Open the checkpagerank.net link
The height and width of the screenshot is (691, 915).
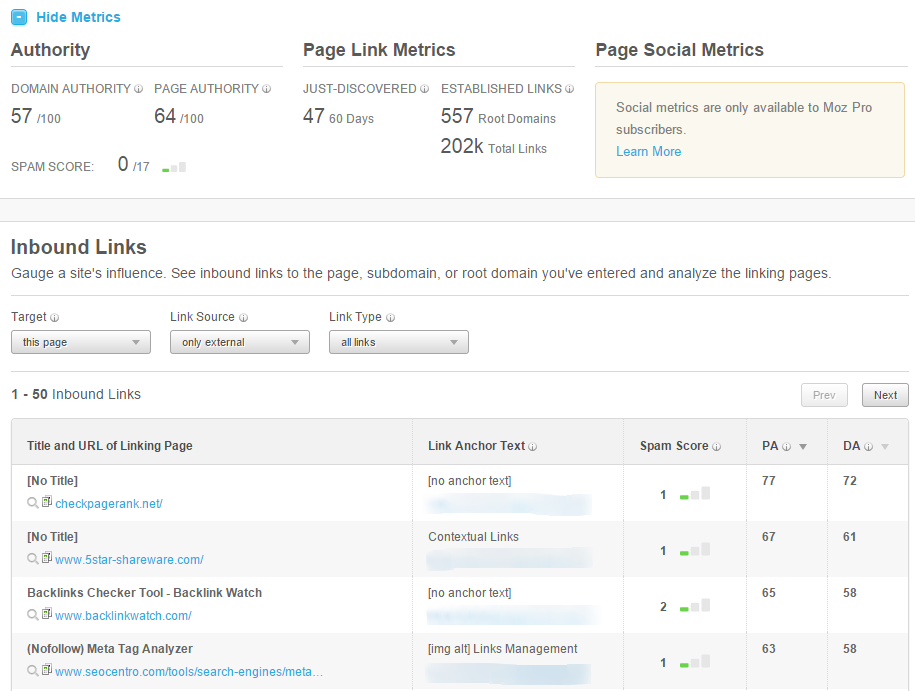[108, 504]
